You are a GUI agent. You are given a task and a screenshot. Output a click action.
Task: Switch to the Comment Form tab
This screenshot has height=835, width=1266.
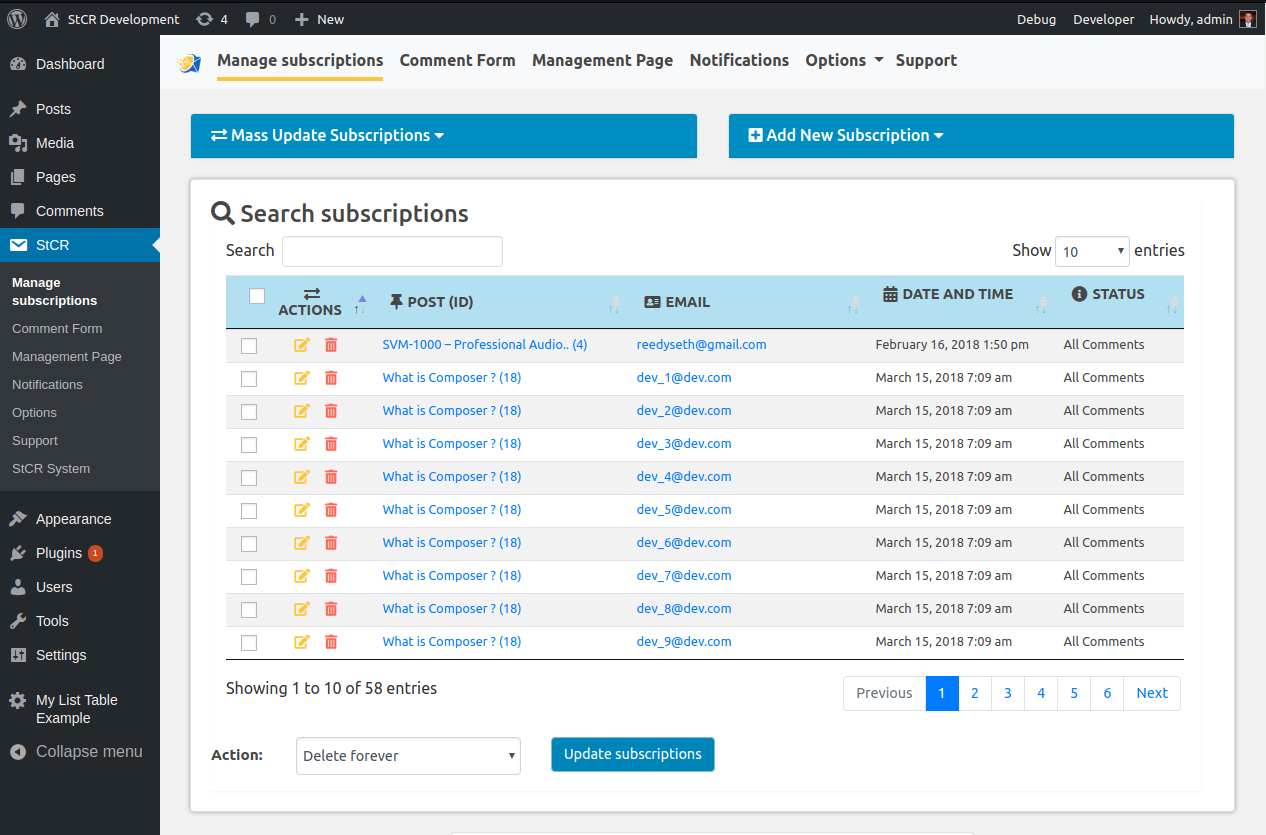pyautogui.click(x=457, y=60)
